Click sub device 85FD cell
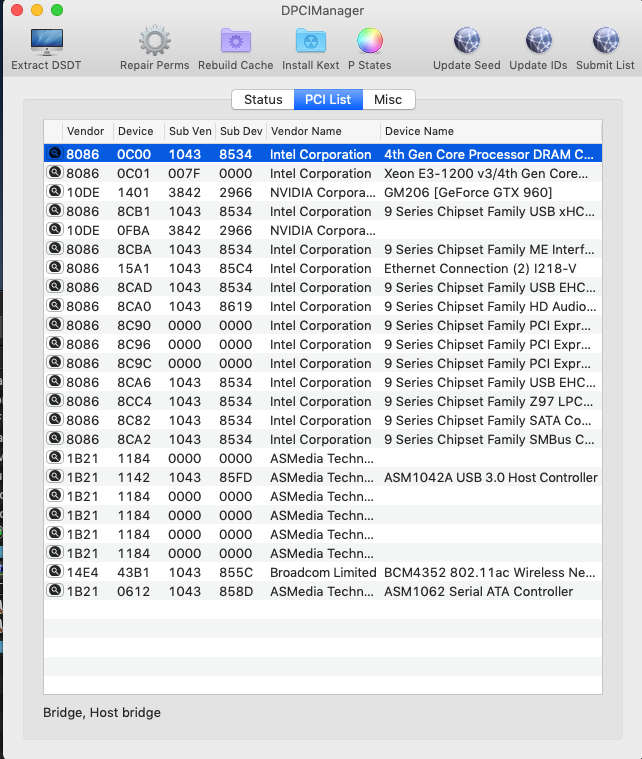The width and height of the screenshot is (642, 759). 236,478
